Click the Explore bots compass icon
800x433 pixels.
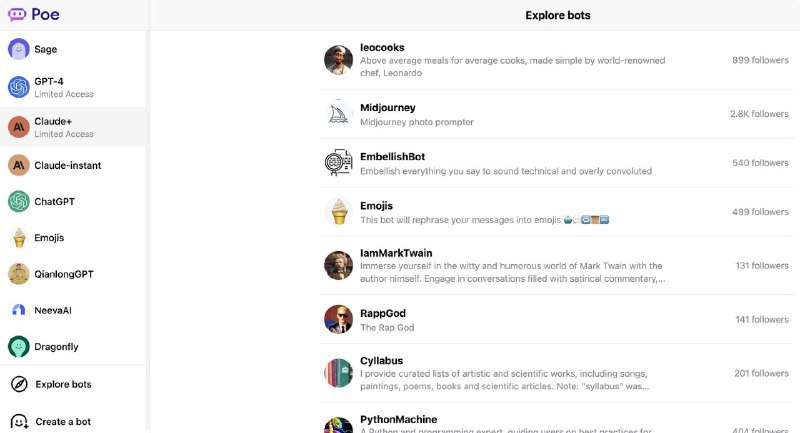pos(19,384)
